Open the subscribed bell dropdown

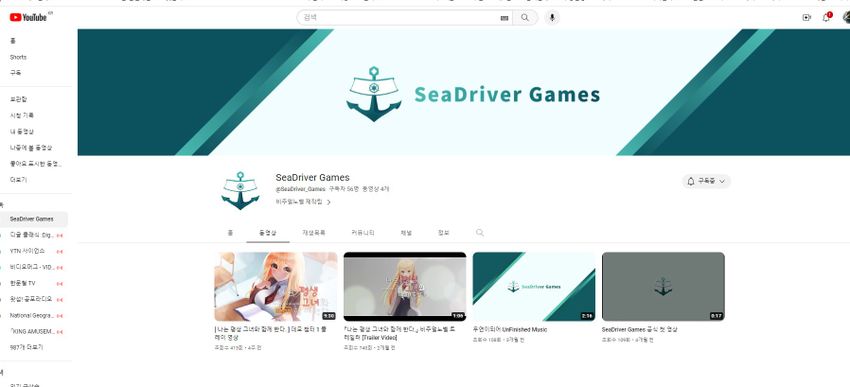point(706,181)
